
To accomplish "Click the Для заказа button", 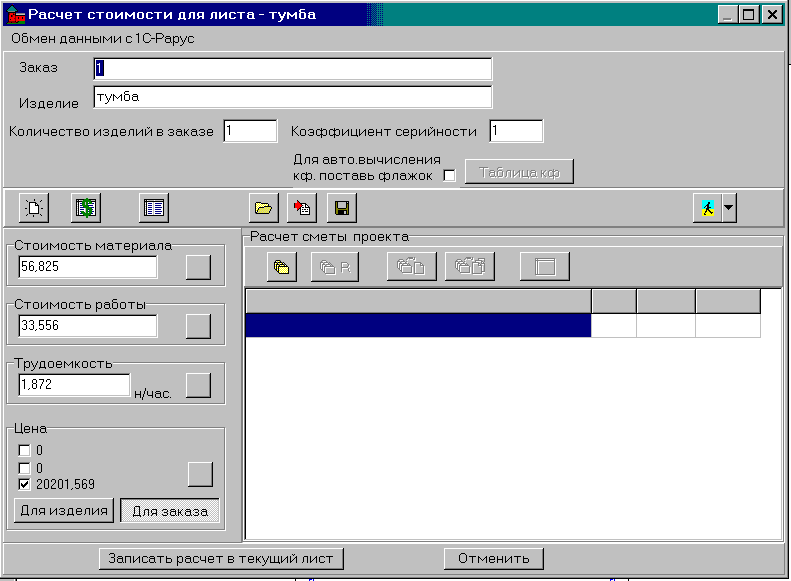I will click(170, 511).
